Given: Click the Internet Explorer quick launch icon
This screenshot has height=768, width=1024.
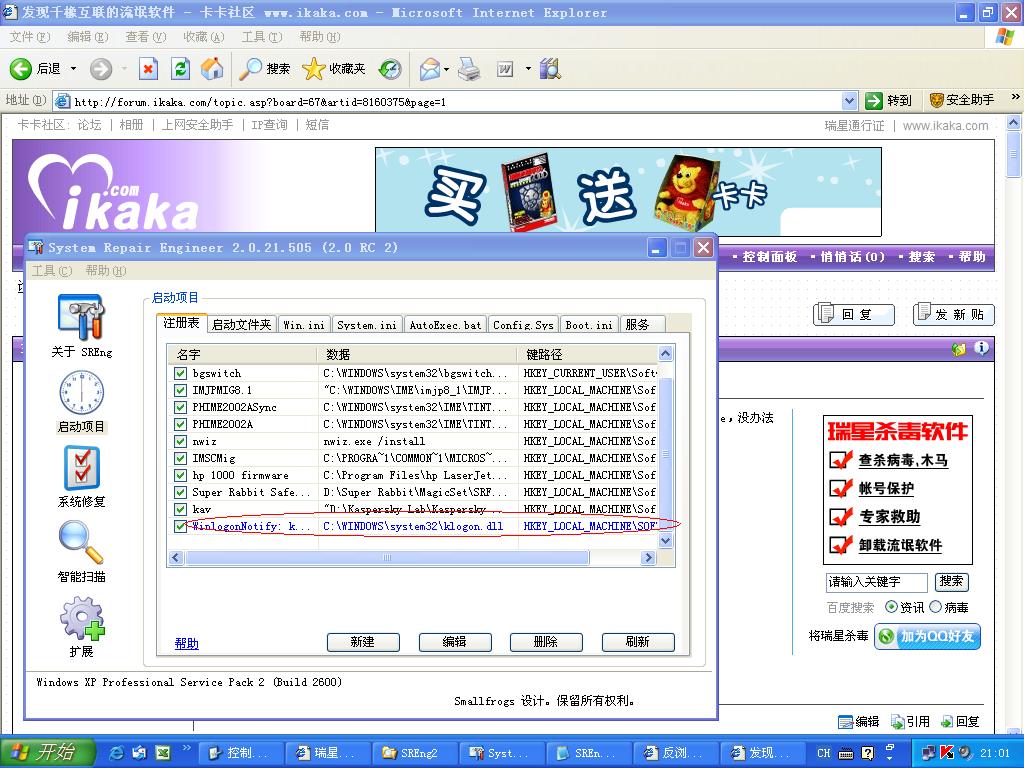Looking at the screenshot, I should click(x=116, y=753).
